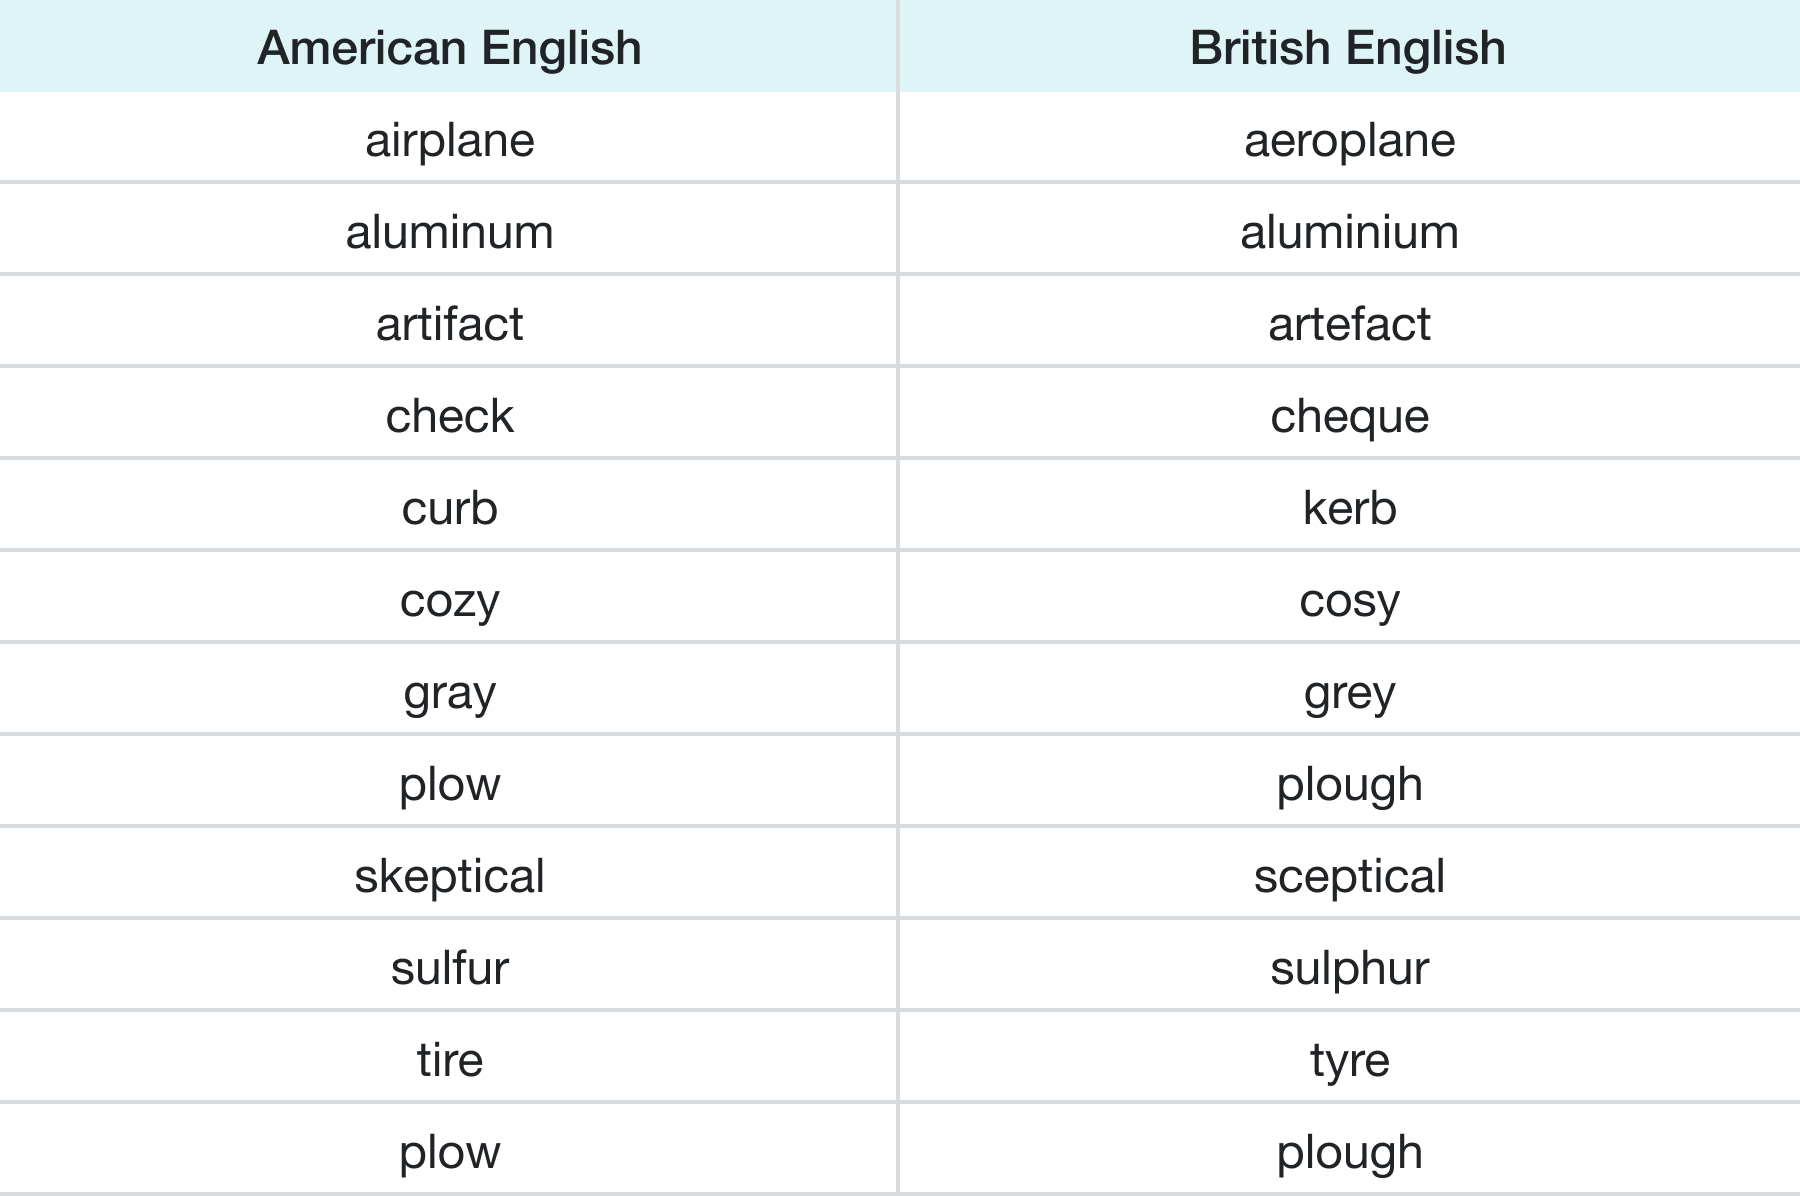Select the cheque cell
The width and height of the screenshot is (1800, 1196).
1349,416
